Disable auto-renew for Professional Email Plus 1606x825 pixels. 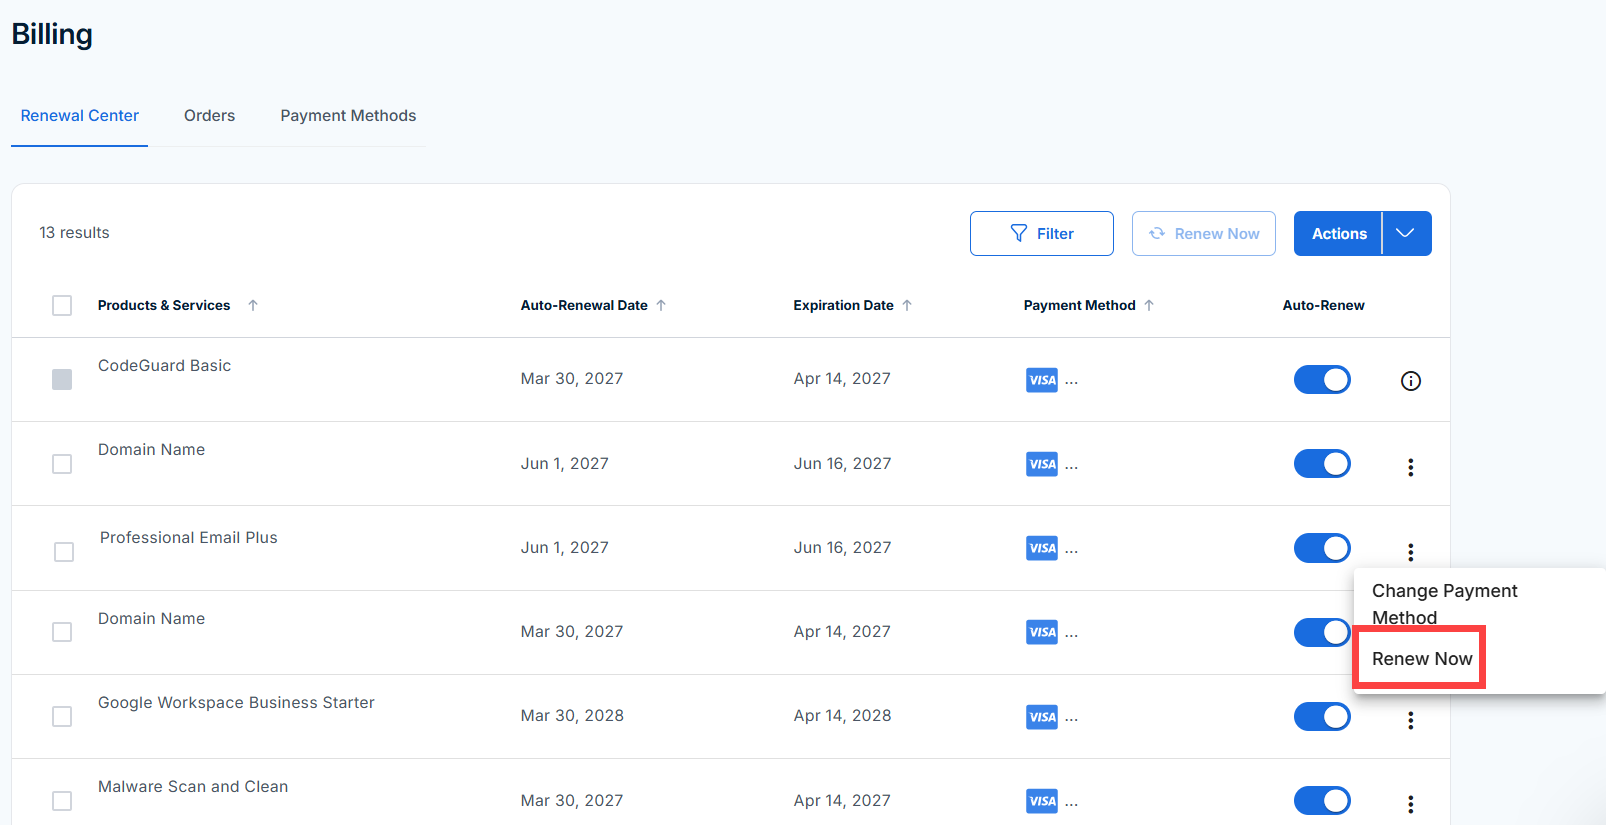tap(1322, 548)
